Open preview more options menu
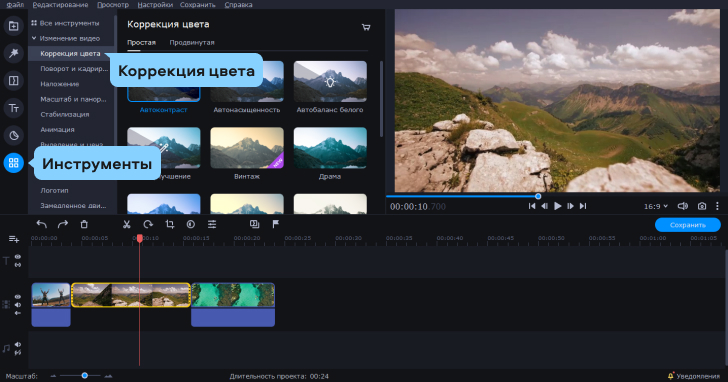 pos(717,206)
